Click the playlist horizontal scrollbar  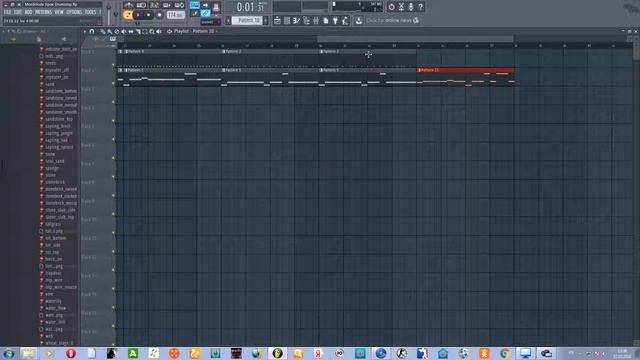[415, 38]
